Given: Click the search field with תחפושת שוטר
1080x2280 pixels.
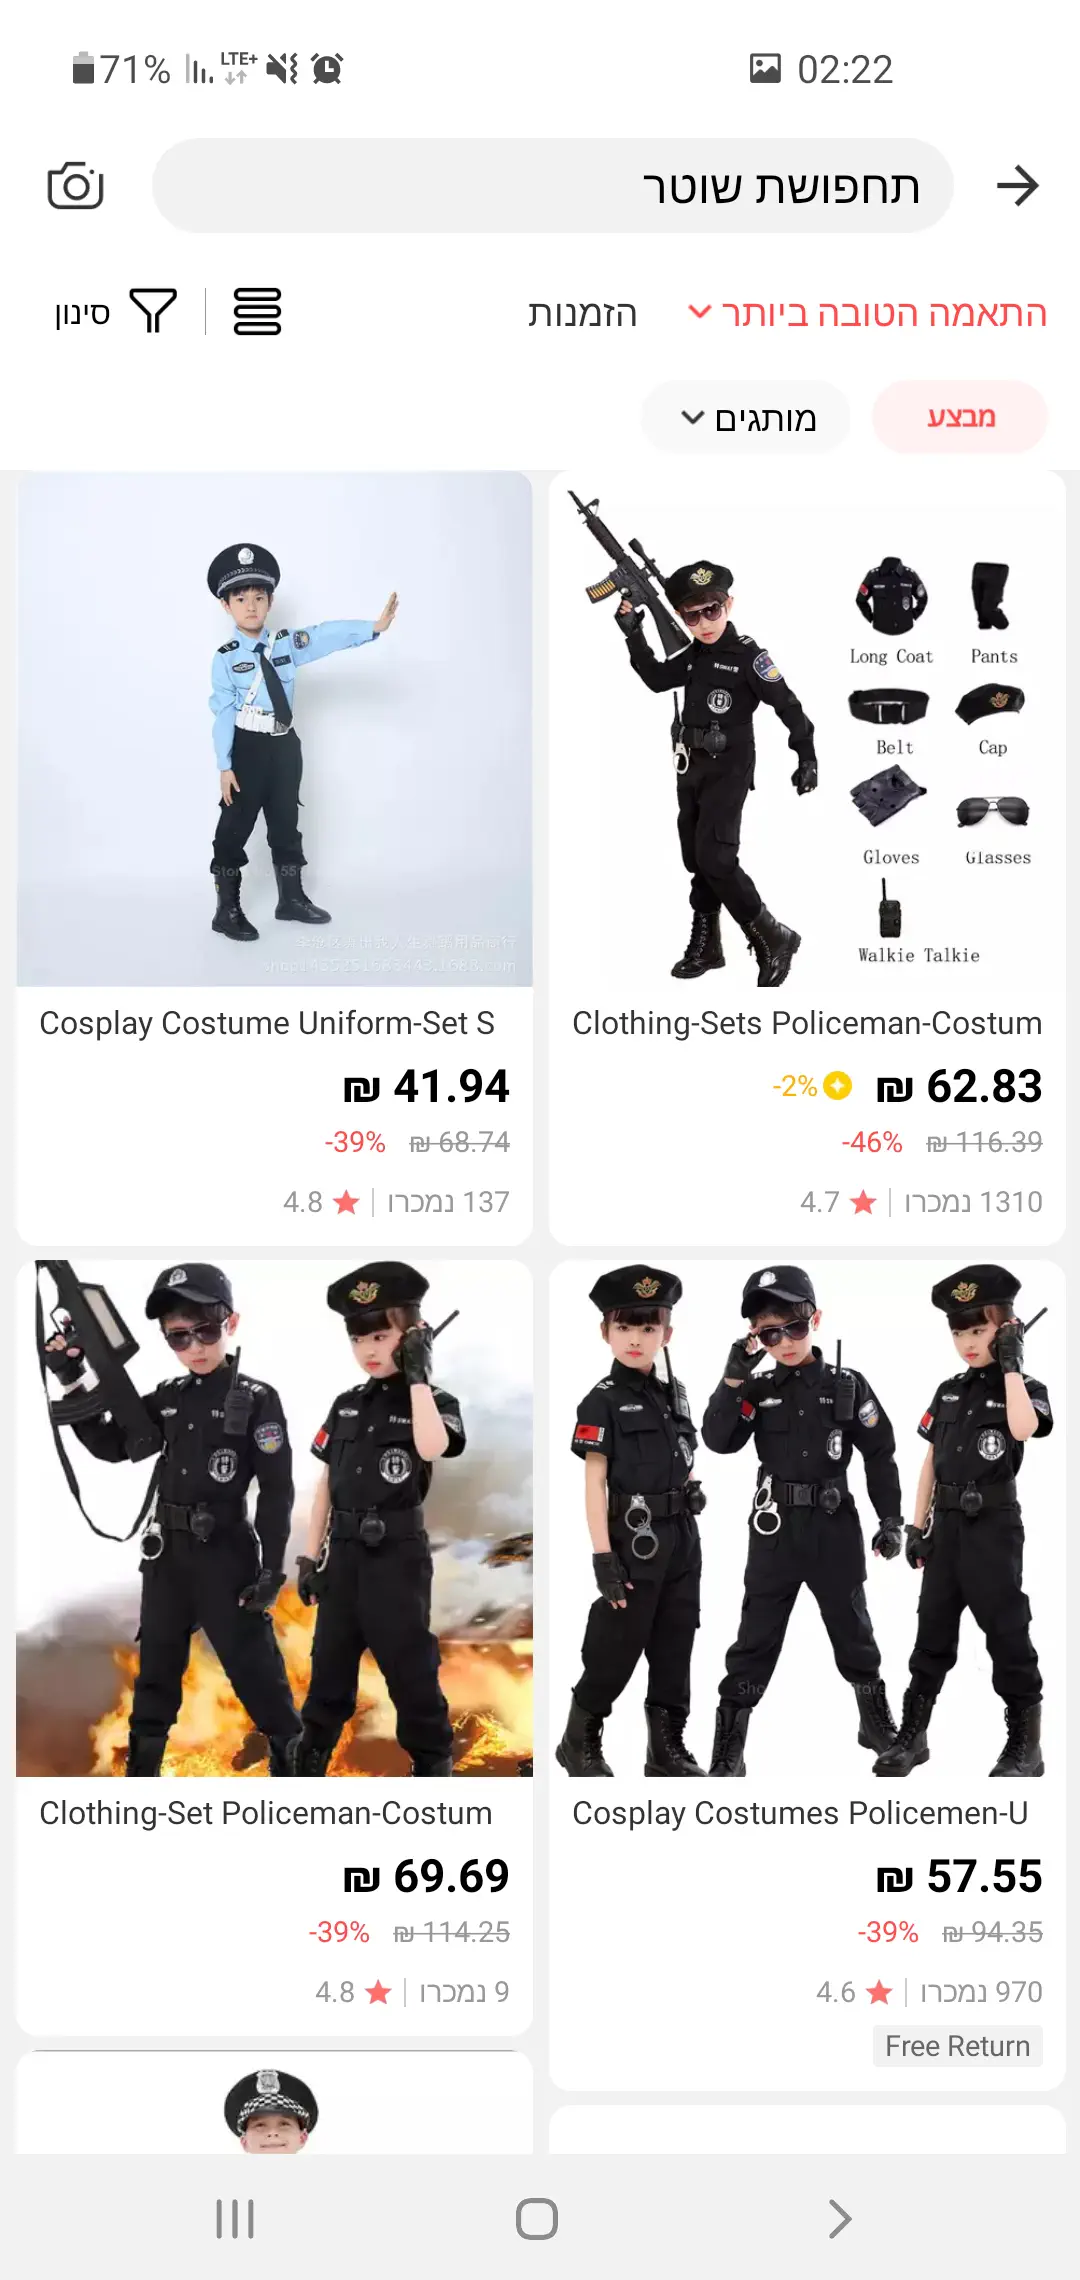Looking at the screenshot, I should coord(552,186).
